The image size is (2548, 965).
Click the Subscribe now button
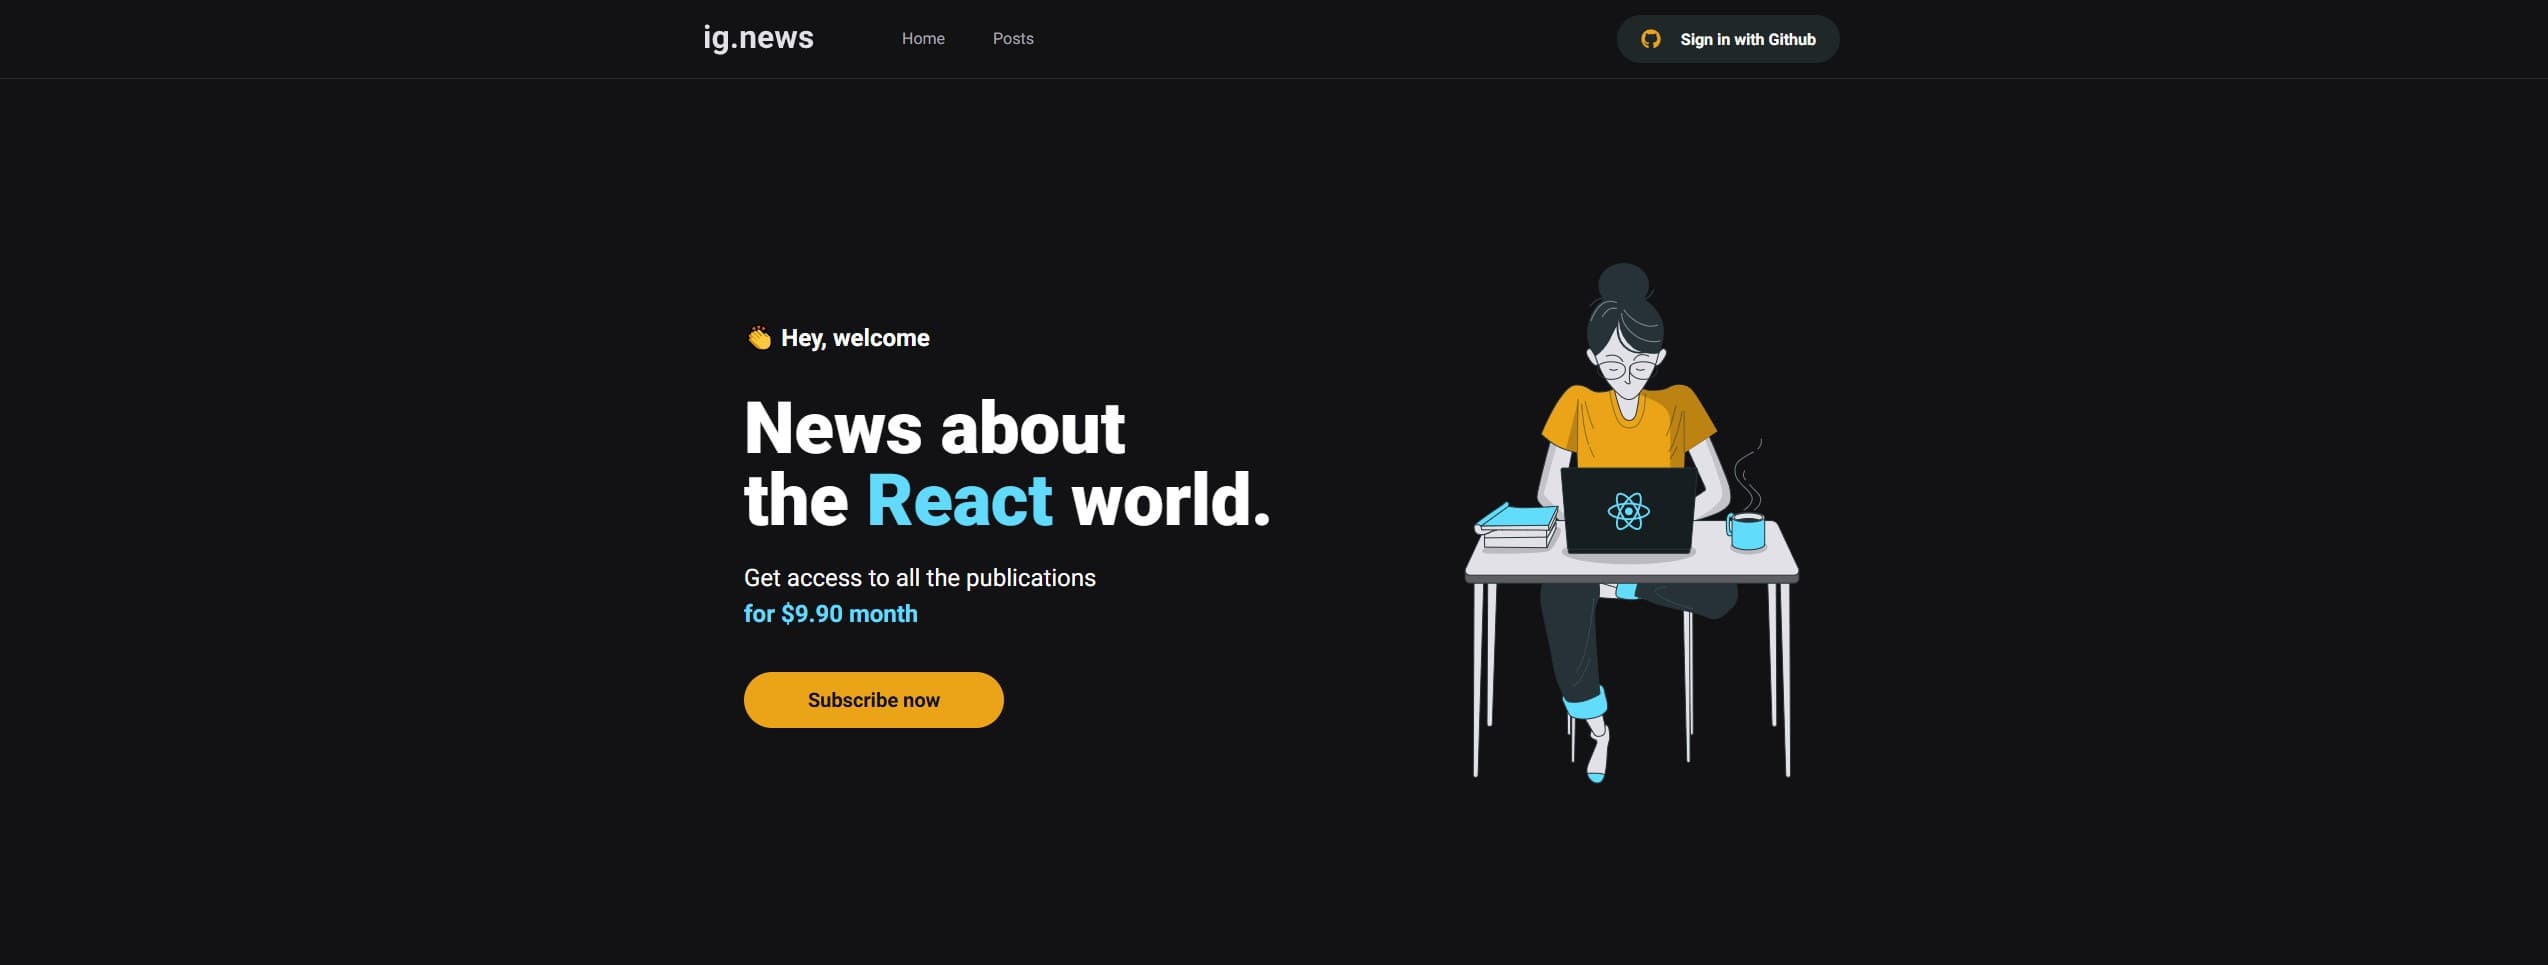point(873,700)
